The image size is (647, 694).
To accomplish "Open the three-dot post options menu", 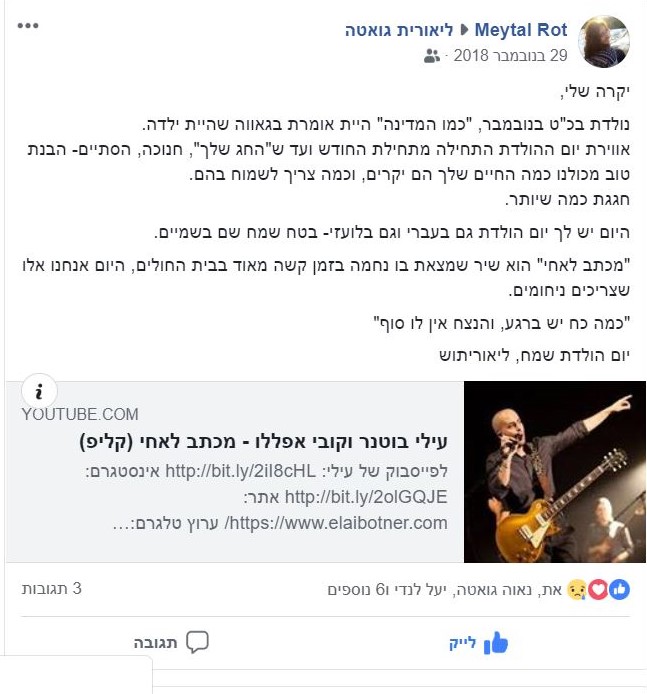I will click(x=28, y=26).
